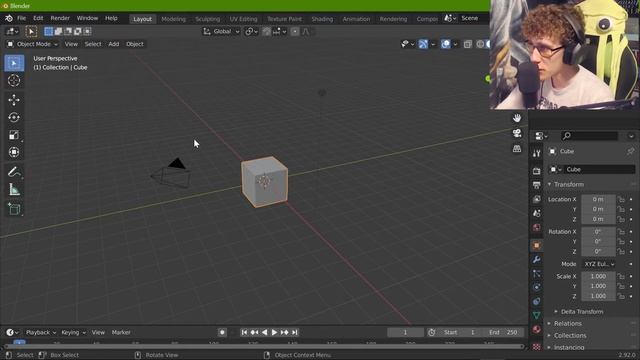Open the rotation Mode XYZ Euler dropdown
This screenshot has width=640, height=360.
(x=599, y=264)
